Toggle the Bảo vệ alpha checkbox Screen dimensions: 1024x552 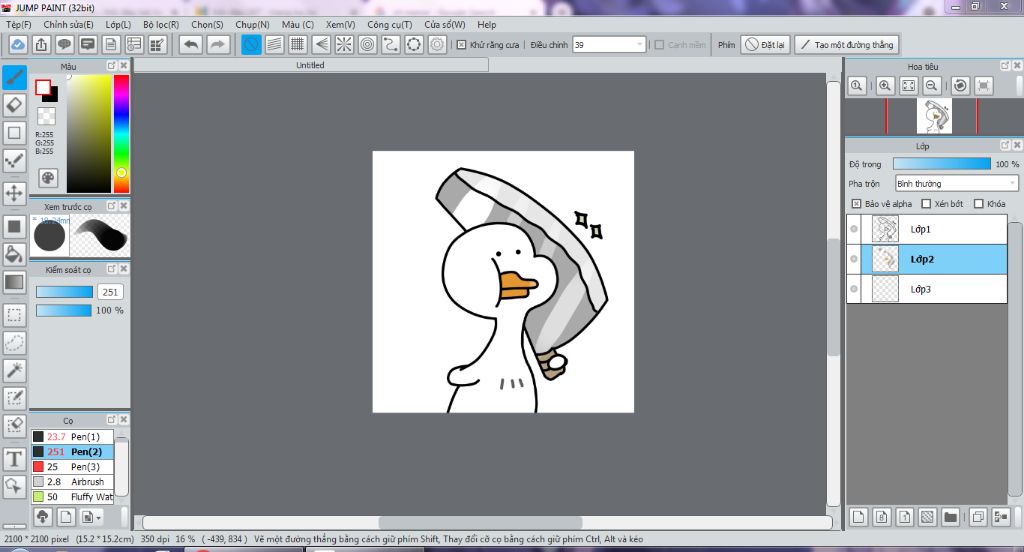[x=856, y=204]
